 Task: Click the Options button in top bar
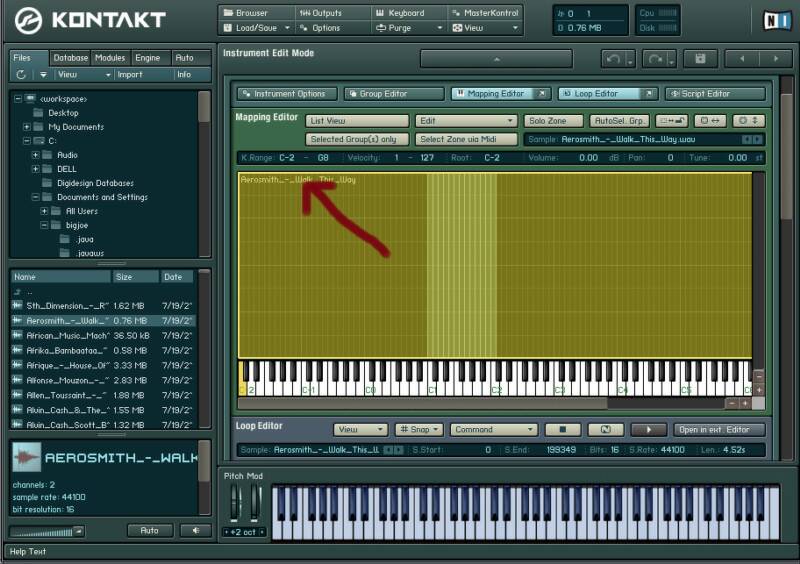click(x=333, y=28)
